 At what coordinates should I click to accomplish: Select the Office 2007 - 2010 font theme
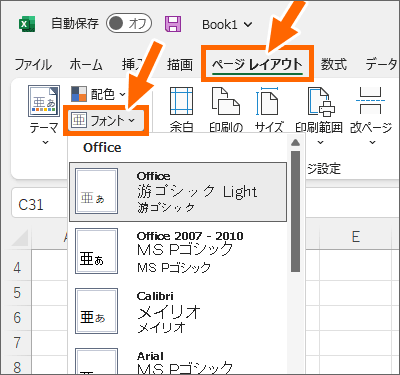pos(178,251)
